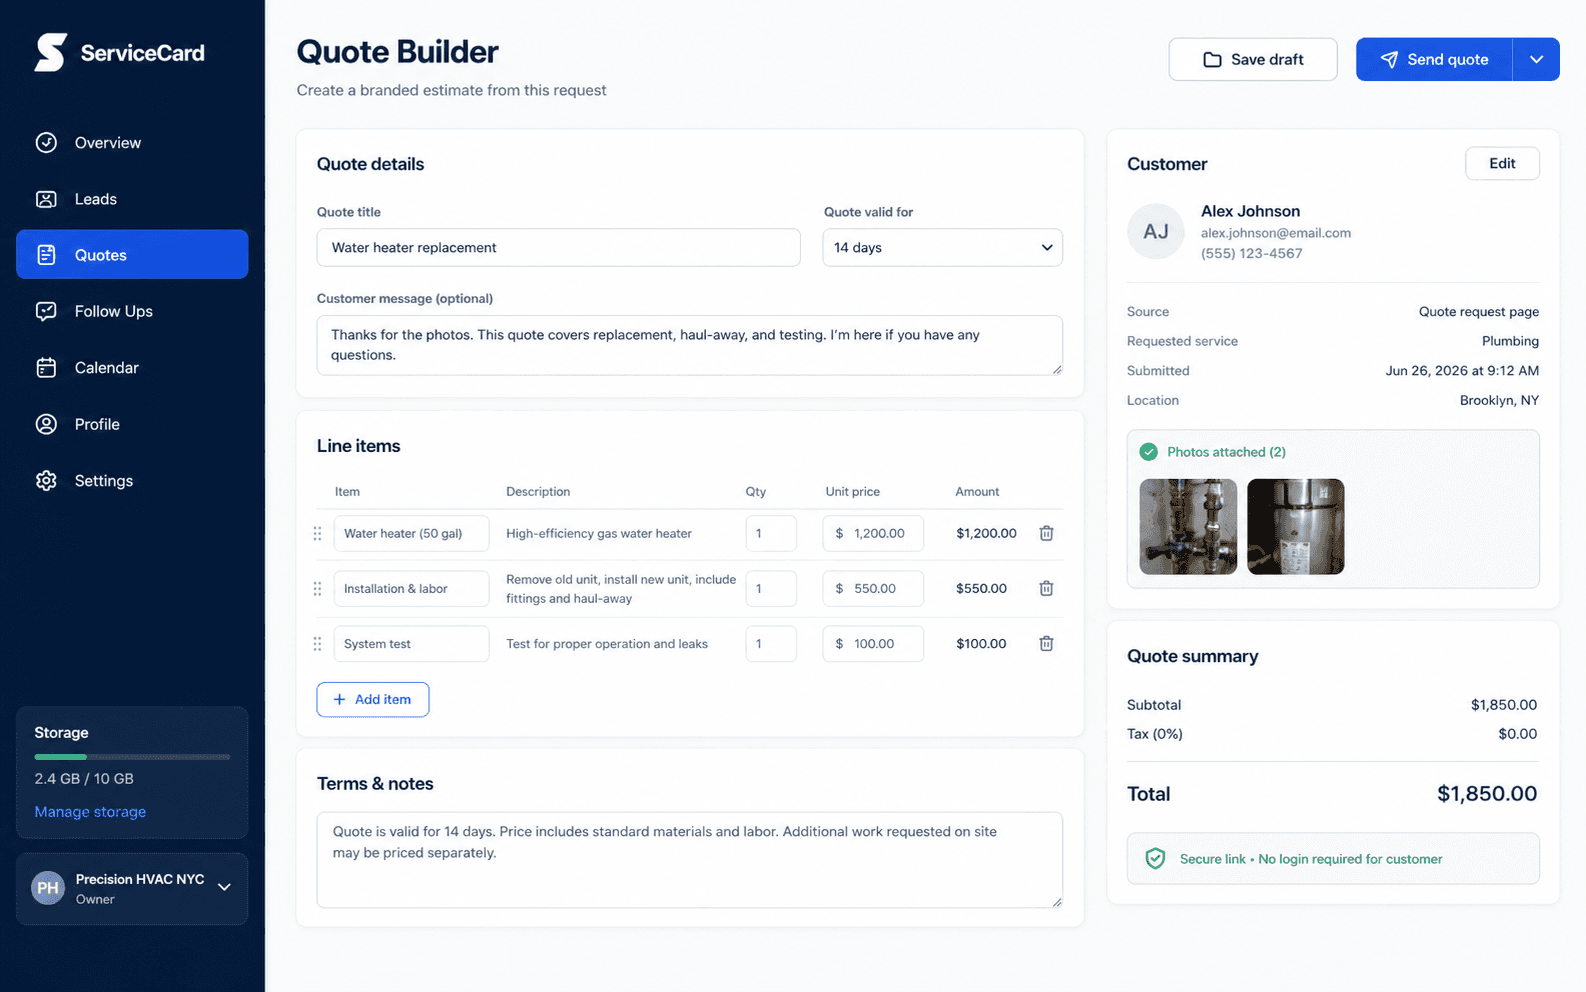Screen dimensions: 1586x992
Task: Click the ServiceCard logo icon
Action: click(50, 52)
